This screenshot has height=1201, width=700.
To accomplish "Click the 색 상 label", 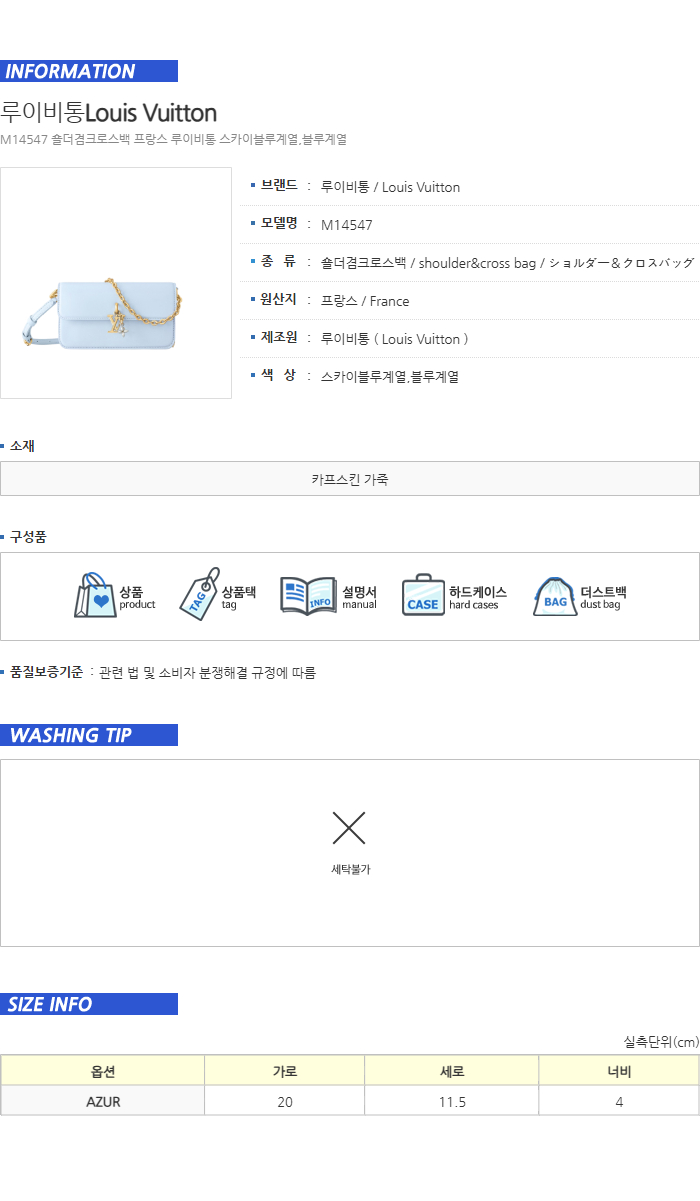I will [x=279, y=376].
